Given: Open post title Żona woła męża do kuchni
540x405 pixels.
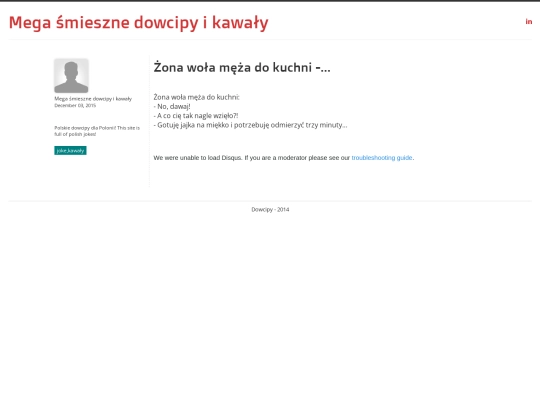Looking at the screenshot, I should (242, 67).
